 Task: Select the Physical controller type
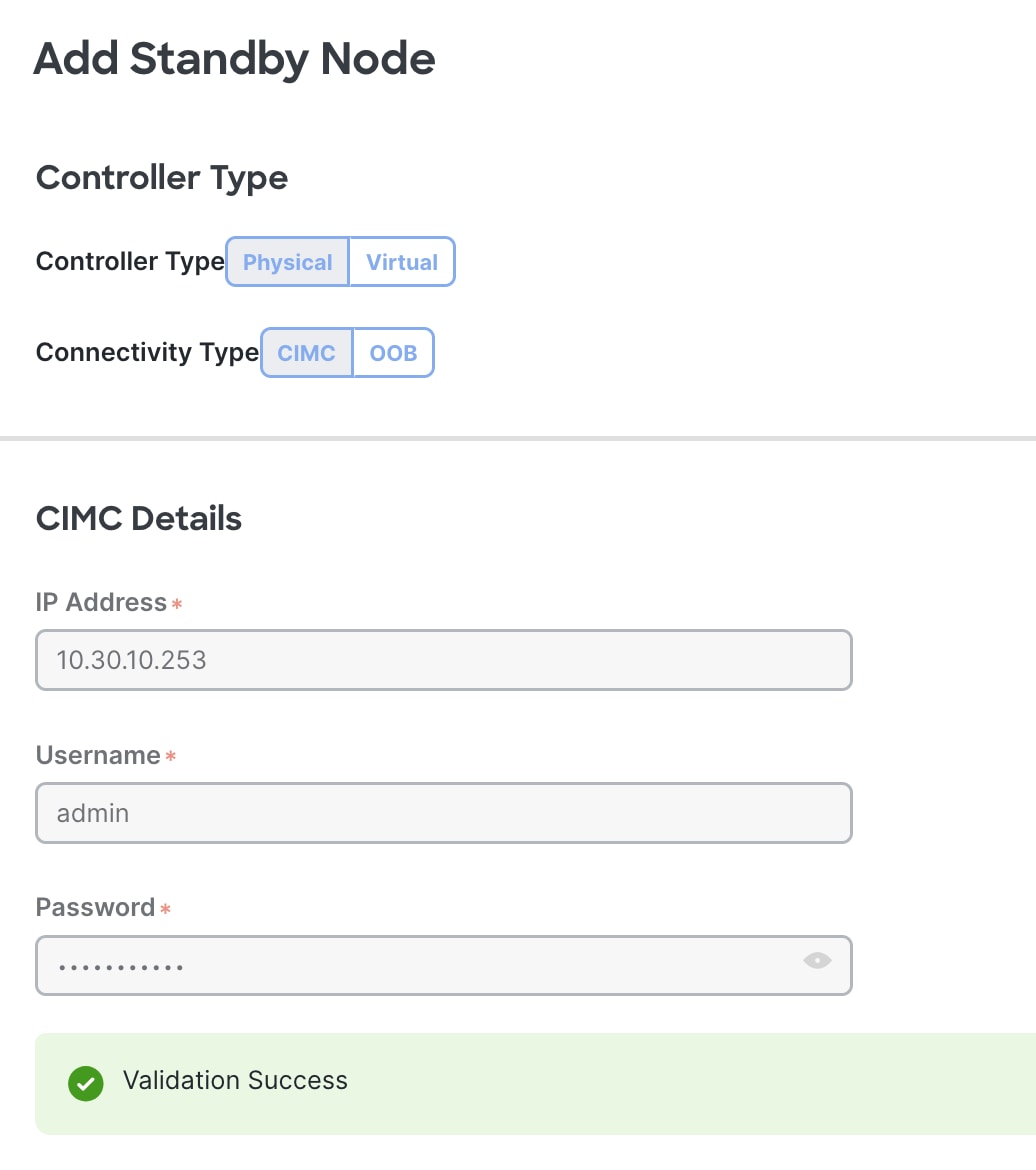tap(287, 261)
